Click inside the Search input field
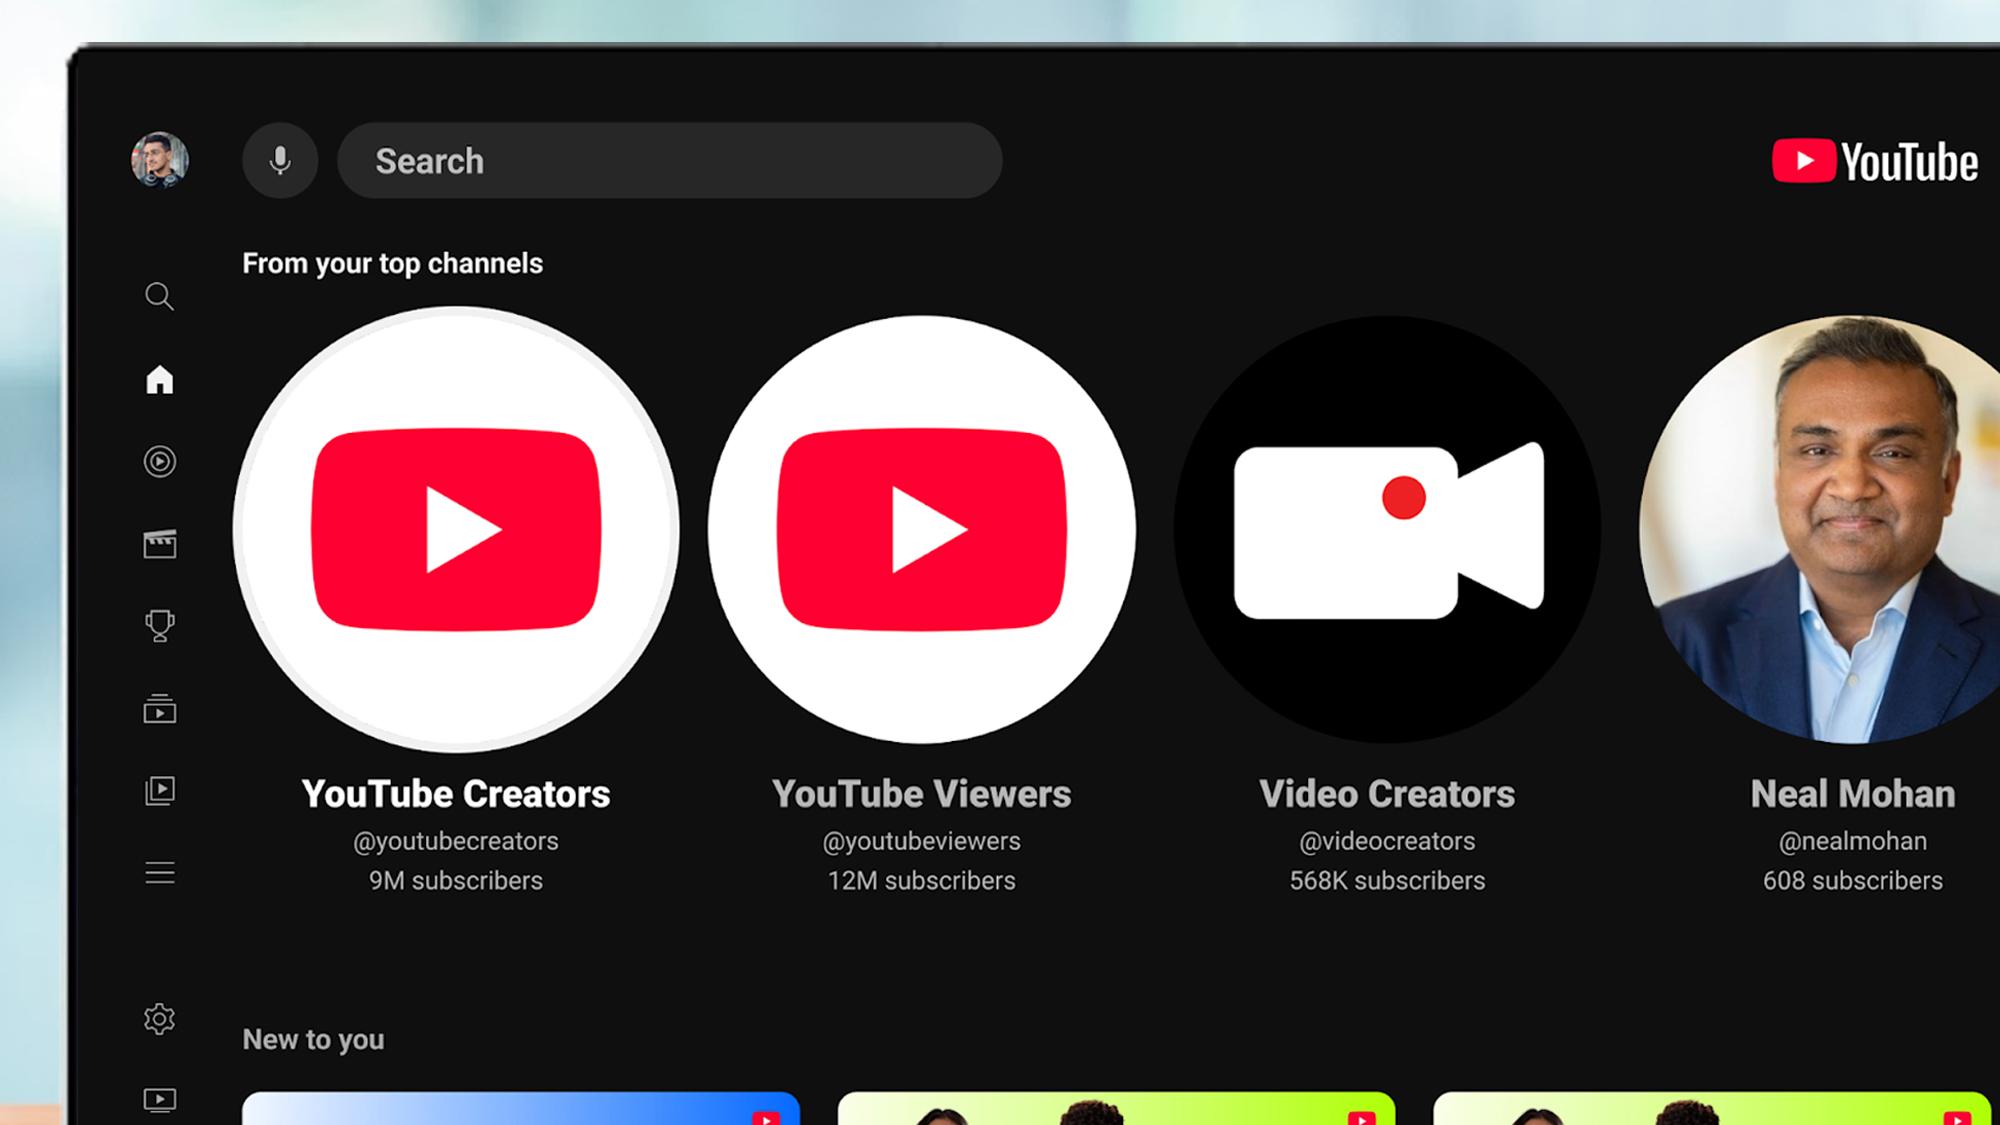Image resolution: width=2000 pixels, height=1125 pixels. pos(670,160)
